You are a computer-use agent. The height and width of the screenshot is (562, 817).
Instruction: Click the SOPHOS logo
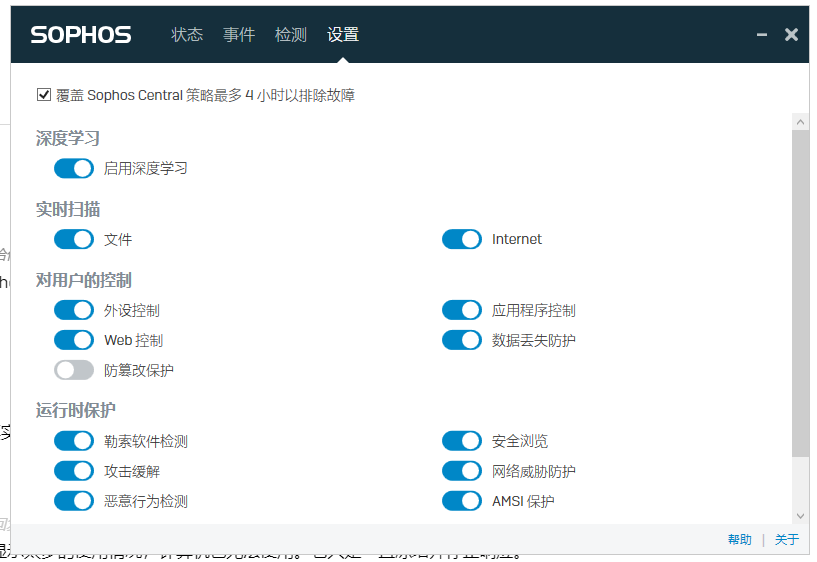click(x=81, y=35)
